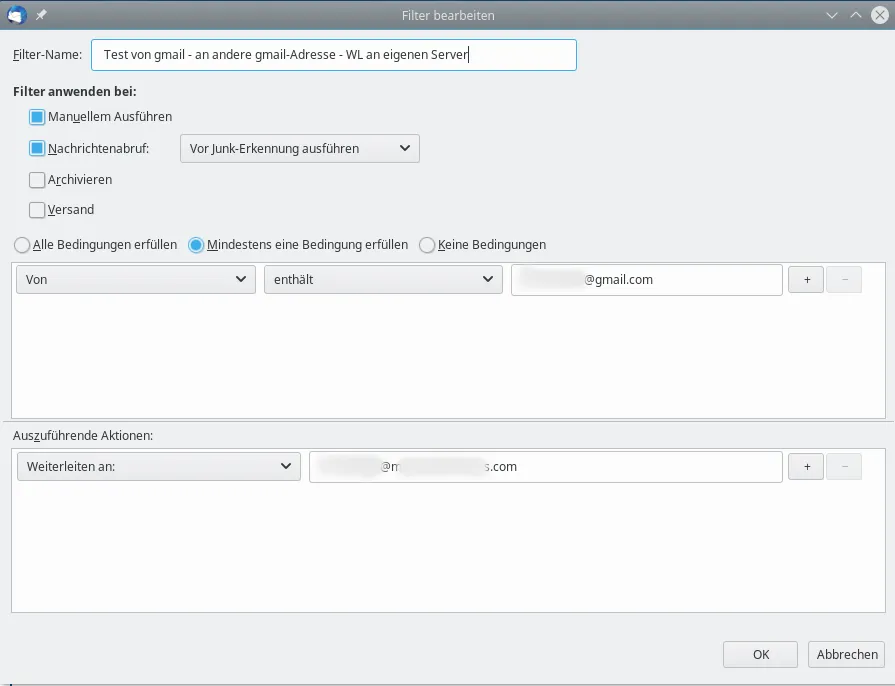
Task: Select Alle Bedingungen erfüllen radio button
Action: tap(22, 245)
